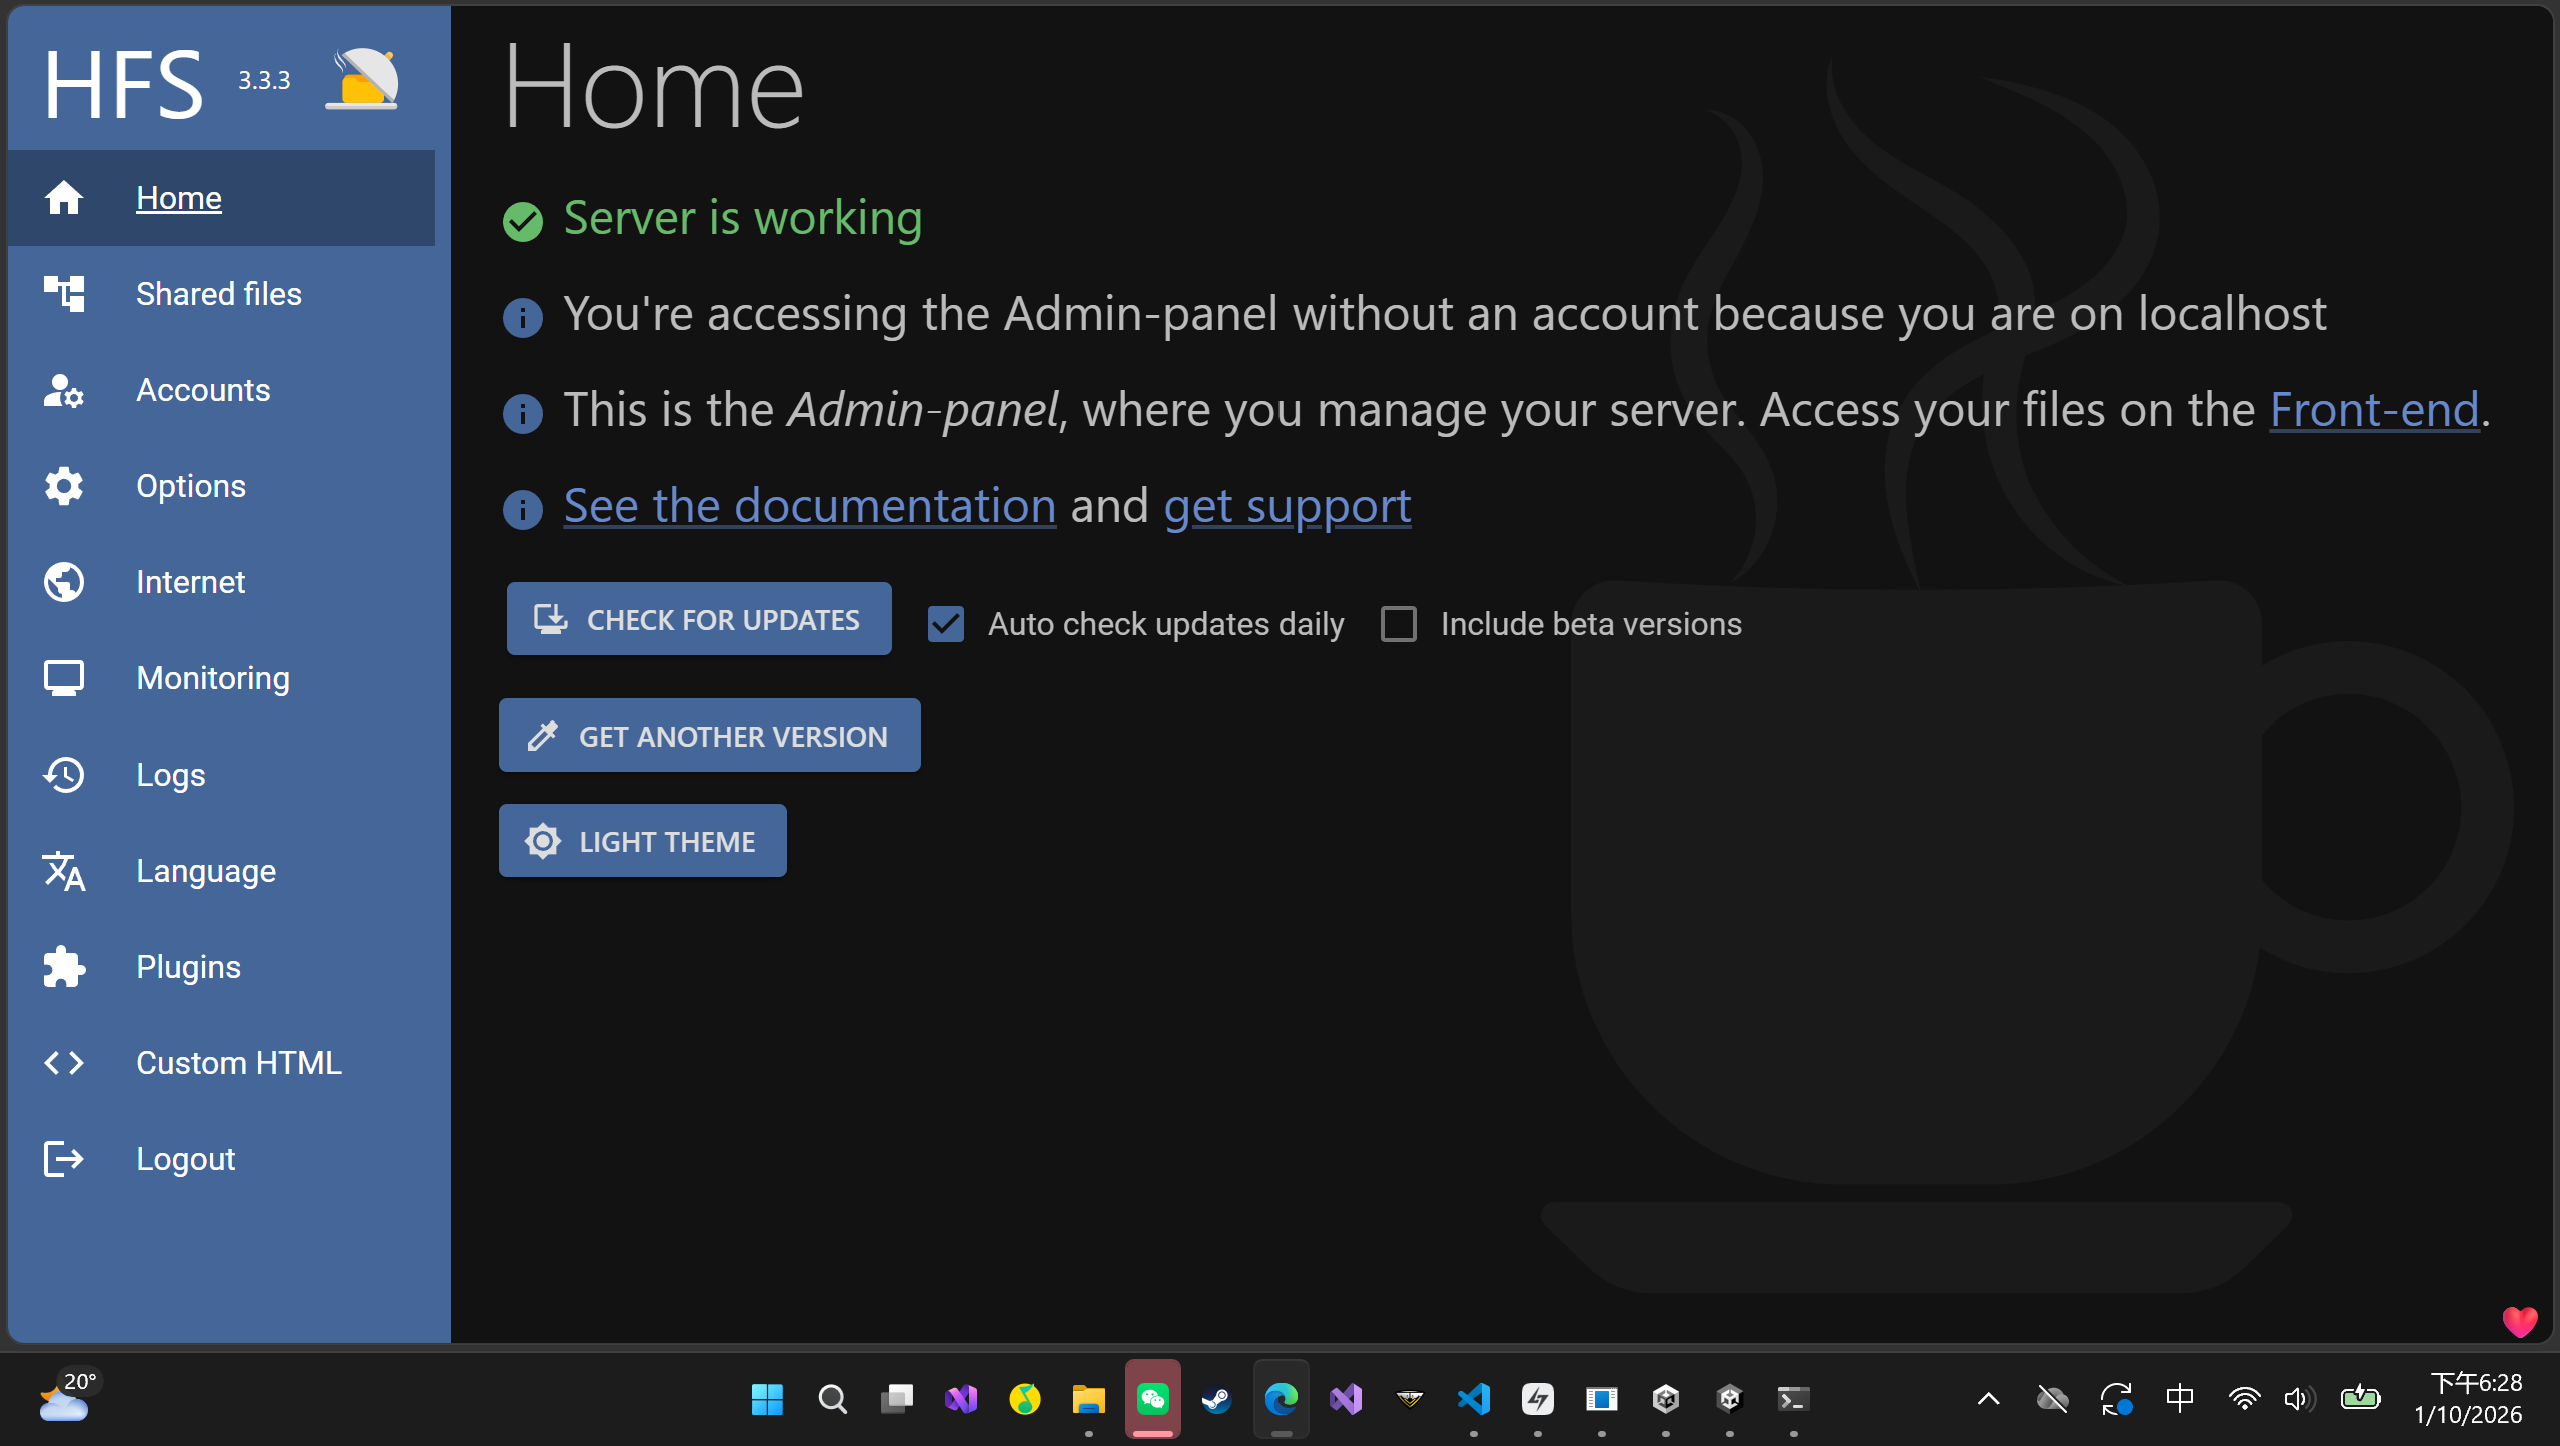Click the Logs history clock icon
The height and width of the screenshot is (1446, 2560).
click(x=63, y=775)
